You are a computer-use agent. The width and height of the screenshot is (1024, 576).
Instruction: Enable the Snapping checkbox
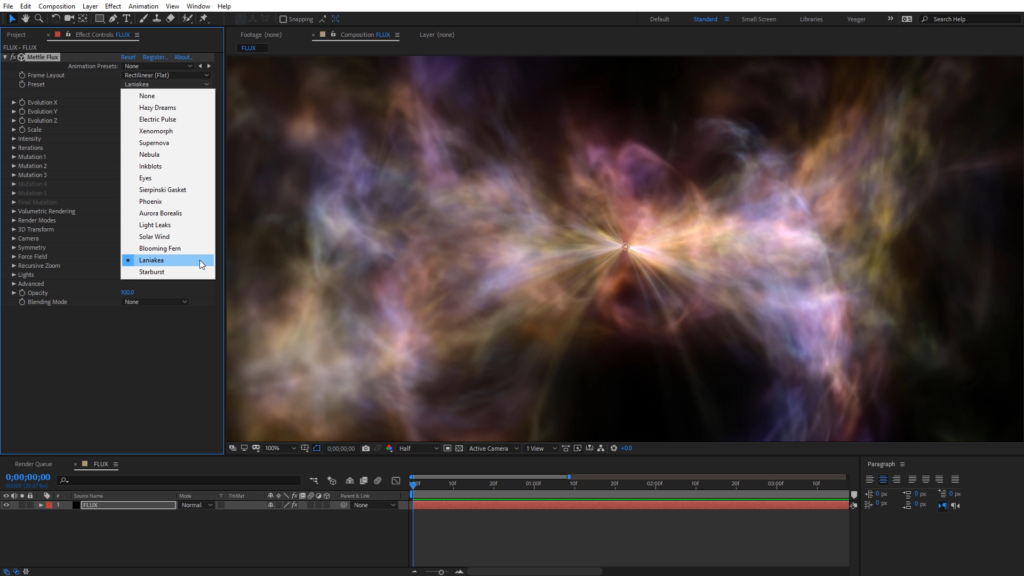[x=283, y=19]
